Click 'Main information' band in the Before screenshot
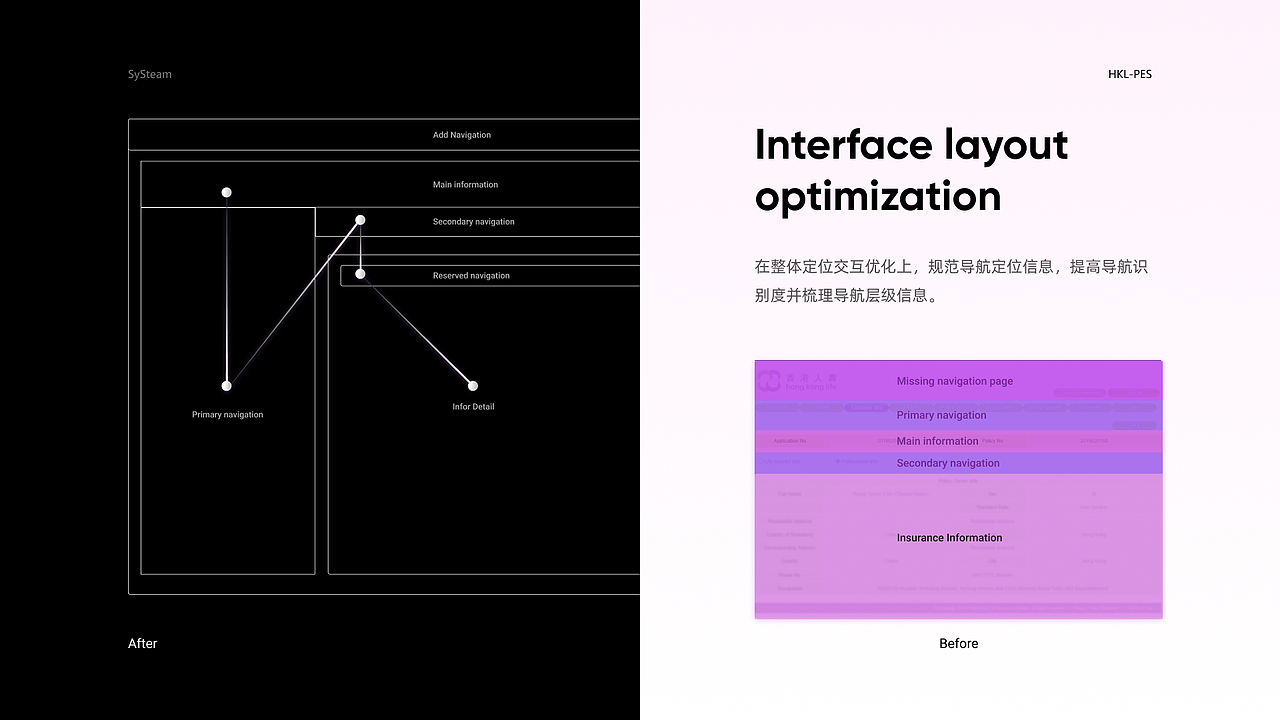This screenshot has height=720, width=1280. 958,441
